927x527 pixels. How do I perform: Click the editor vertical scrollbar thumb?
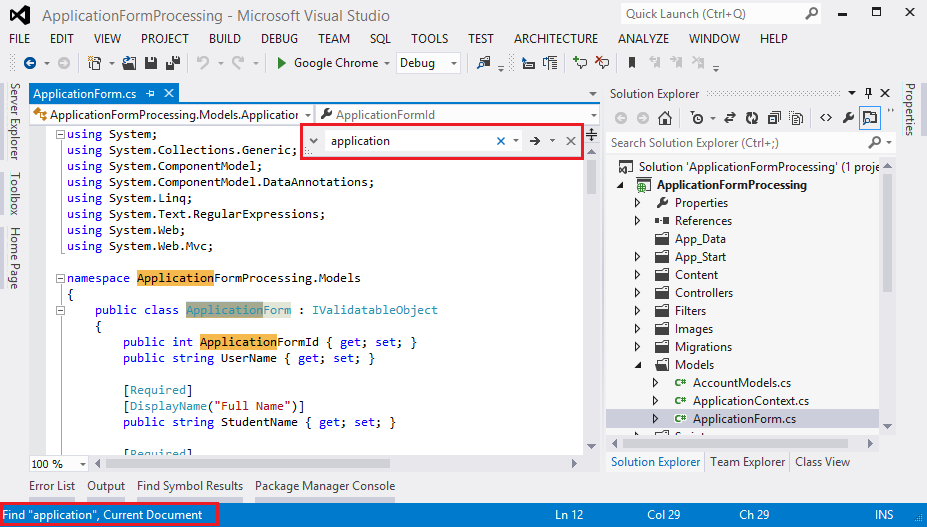pos(592,176)
